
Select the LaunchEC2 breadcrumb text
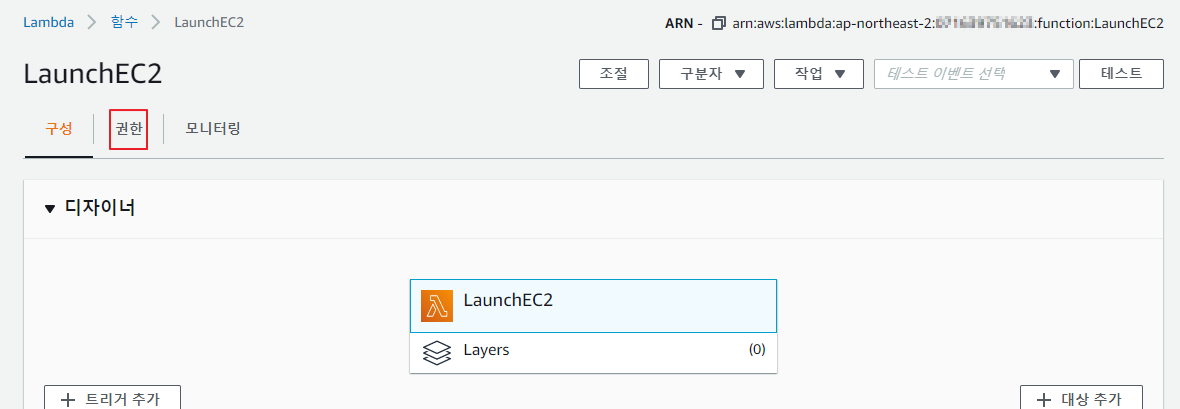(x=209, y=23)
